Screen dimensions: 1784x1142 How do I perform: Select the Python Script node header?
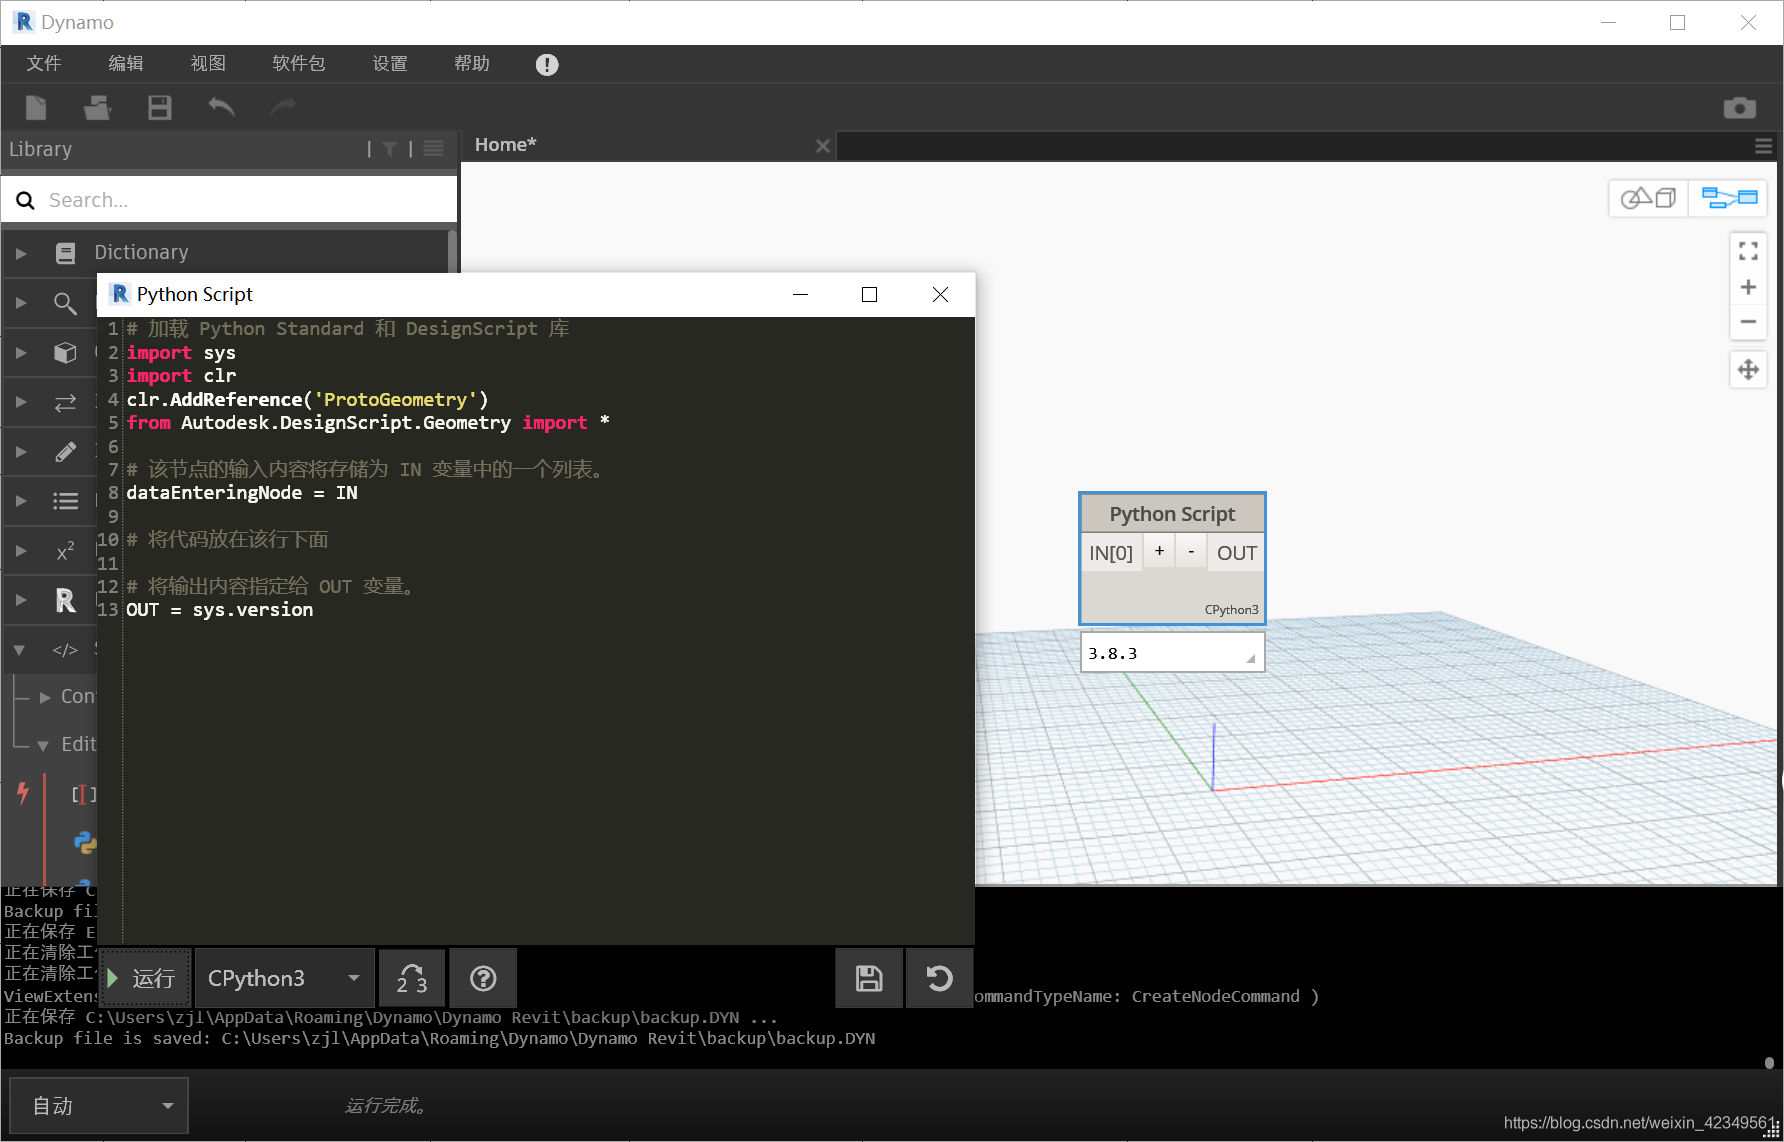pyautogui.click(x=1172, y=514)
